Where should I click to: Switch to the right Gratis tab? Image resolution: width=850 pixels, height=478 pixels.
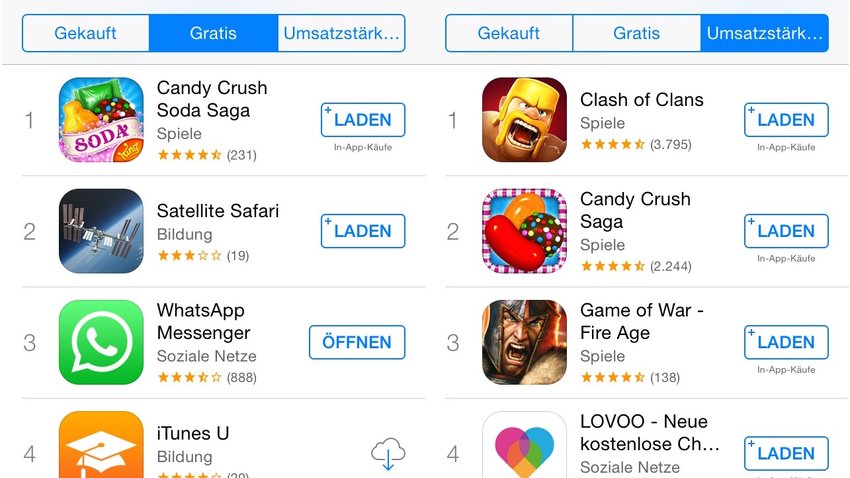(636, 33)
